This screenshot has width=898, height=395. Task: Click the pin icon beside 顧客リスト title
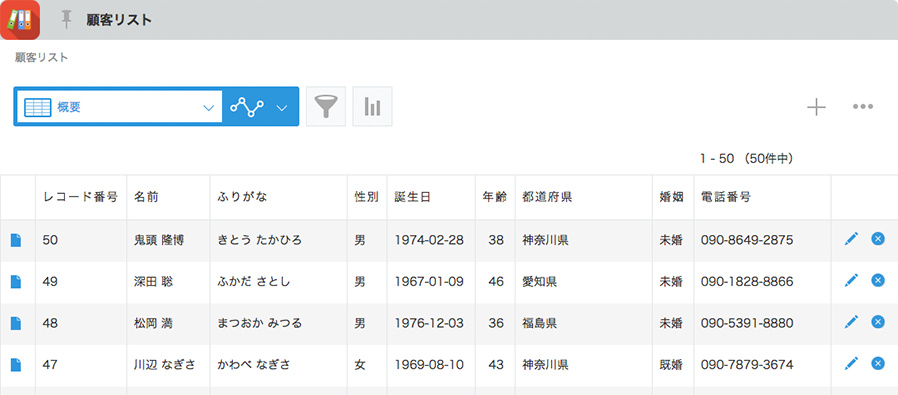click(x=67, y=19)
